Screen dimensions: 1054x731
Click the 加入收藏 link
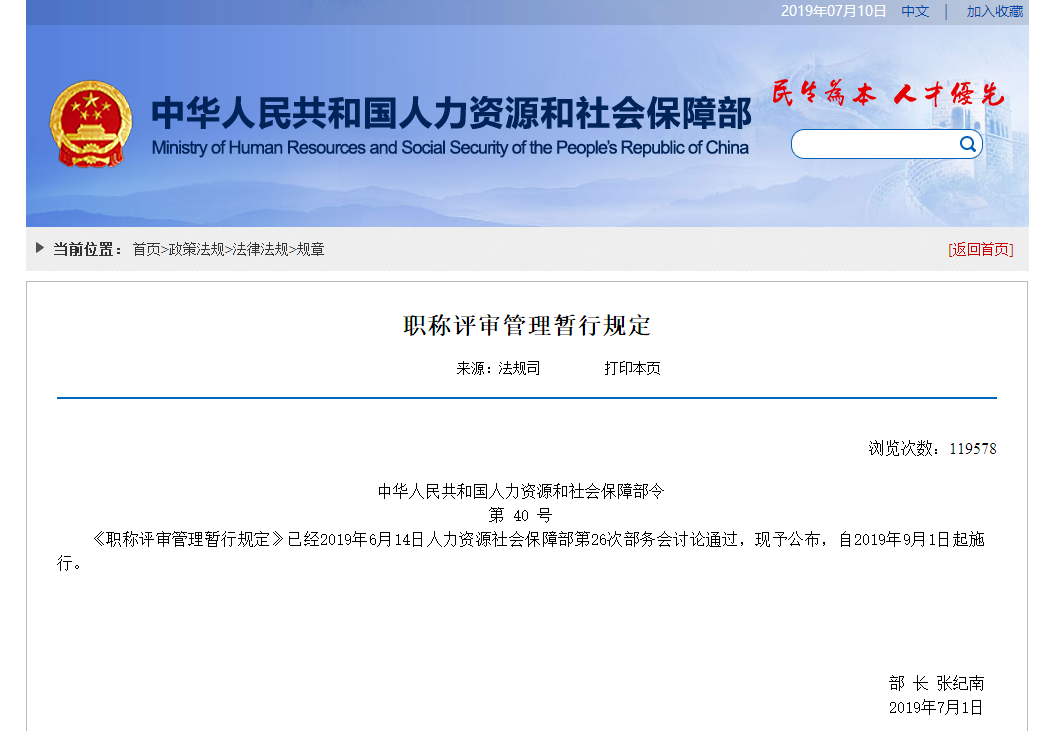click(x=994, y=11)
